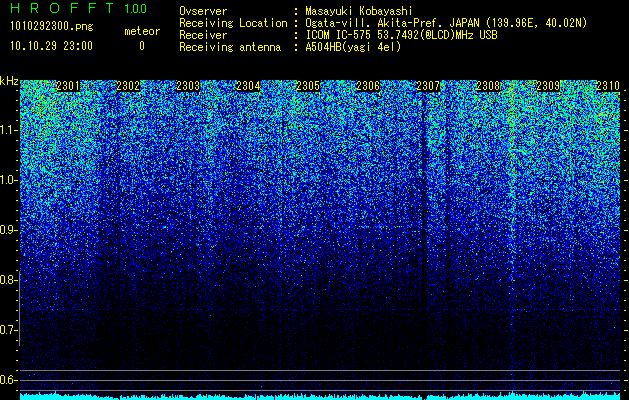Click the Ogata-vill. Akita-Pref. JAPAN location text
The image size is (629, 400).
pyautogui.click(x=446, y=24)
